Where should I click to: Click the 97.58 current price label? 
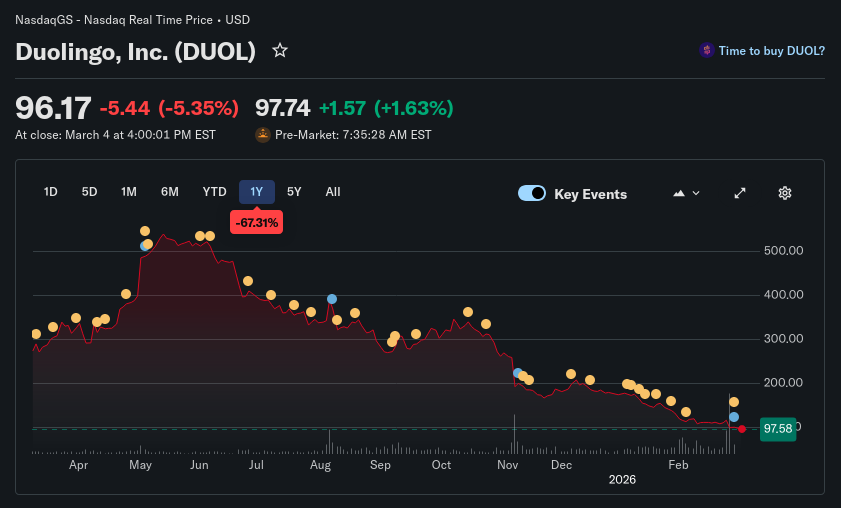click(x=777, y=428)
